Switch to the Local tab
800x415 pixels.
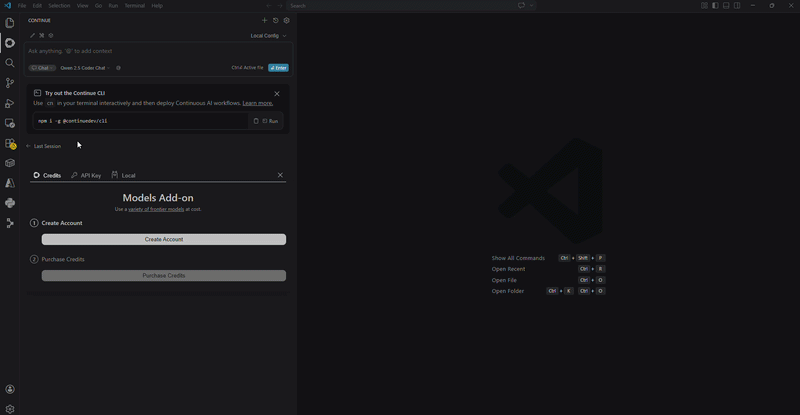click(123, 175)
